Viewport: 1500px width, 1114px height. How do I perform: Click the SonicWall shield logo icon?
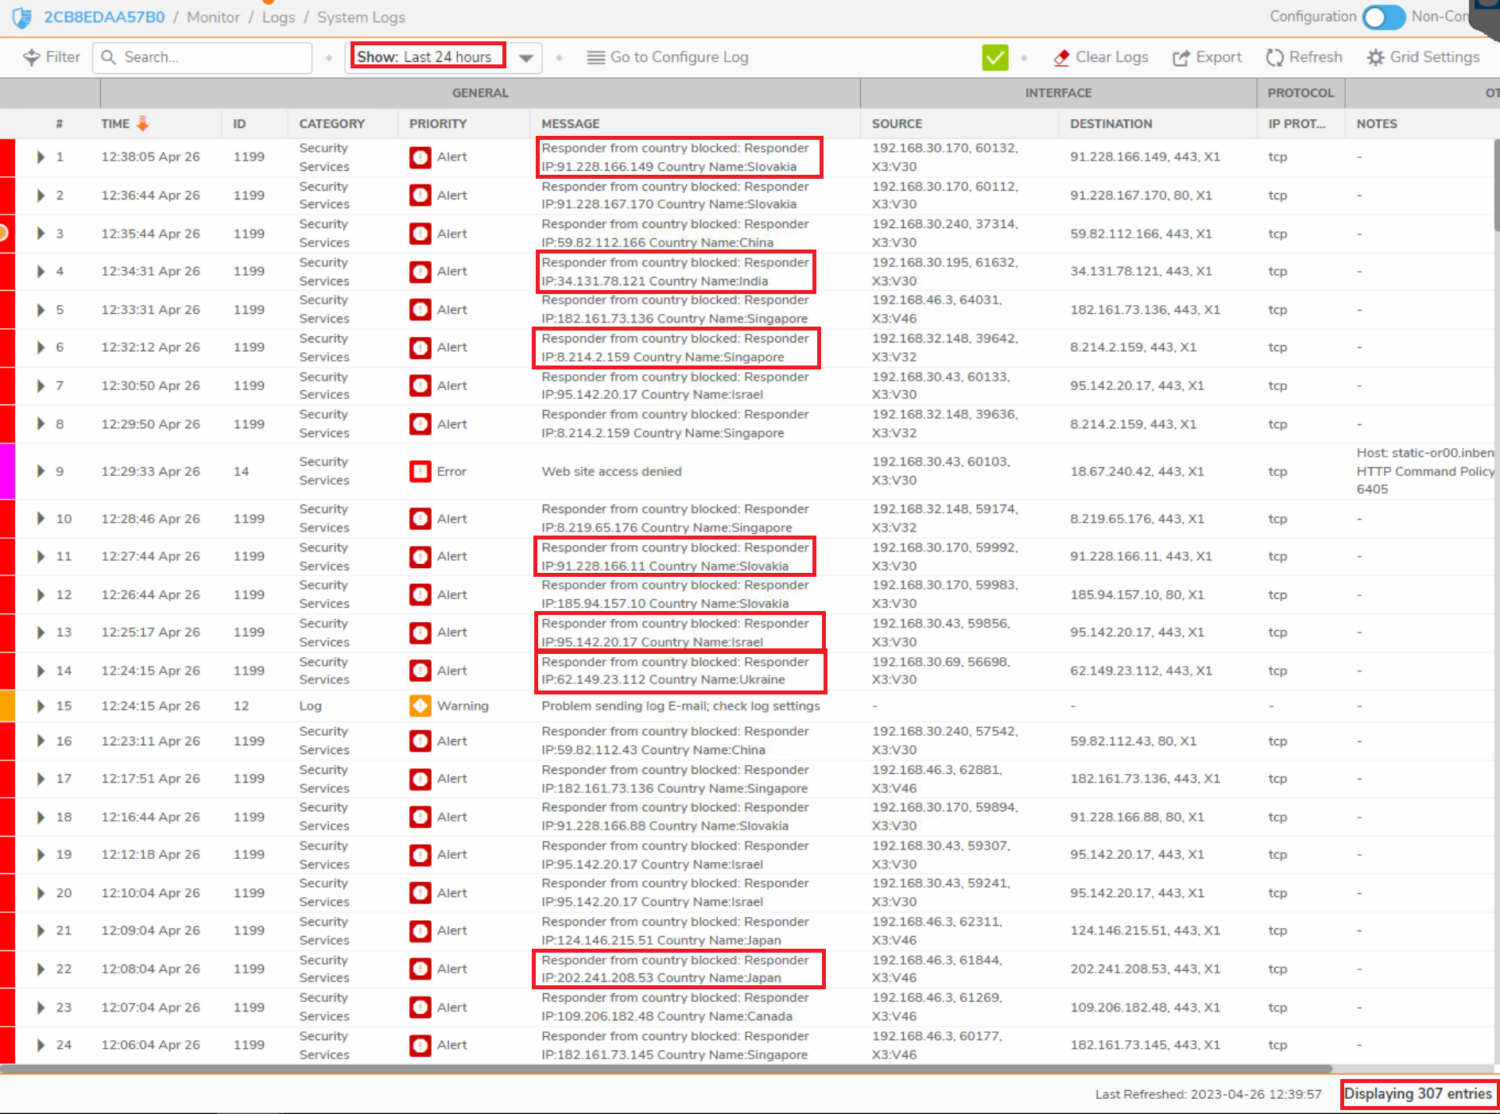[x=21, y=17]
